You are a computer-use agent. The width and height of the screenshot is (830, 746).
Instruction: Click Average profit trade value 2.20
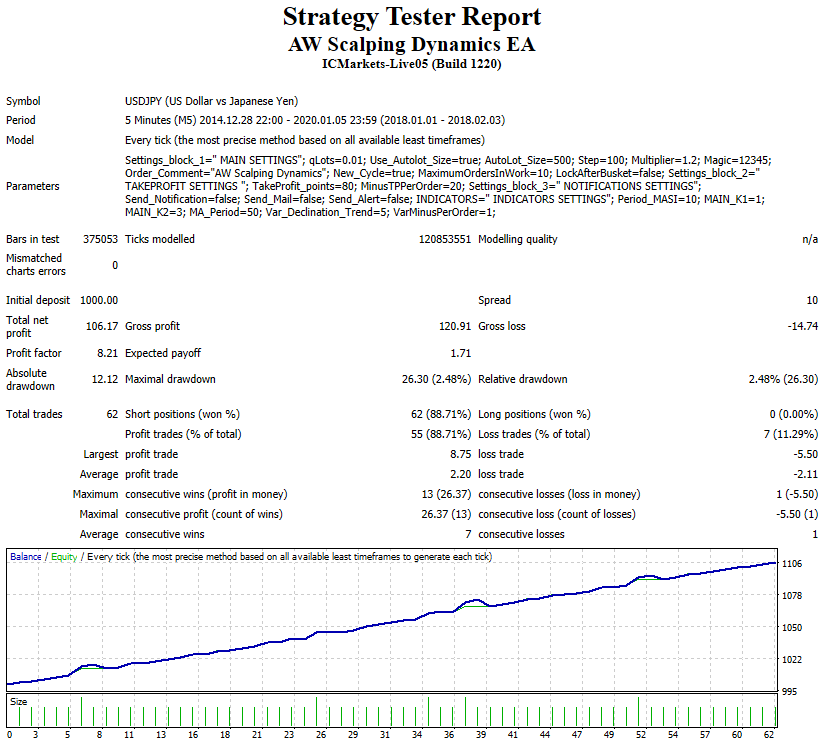pyautogui.click(x=461, y=474)
